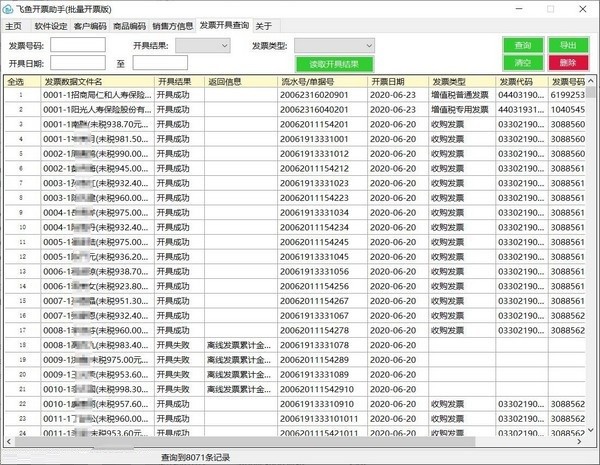
Task: Click the red 删除 button
Action: 568,63
